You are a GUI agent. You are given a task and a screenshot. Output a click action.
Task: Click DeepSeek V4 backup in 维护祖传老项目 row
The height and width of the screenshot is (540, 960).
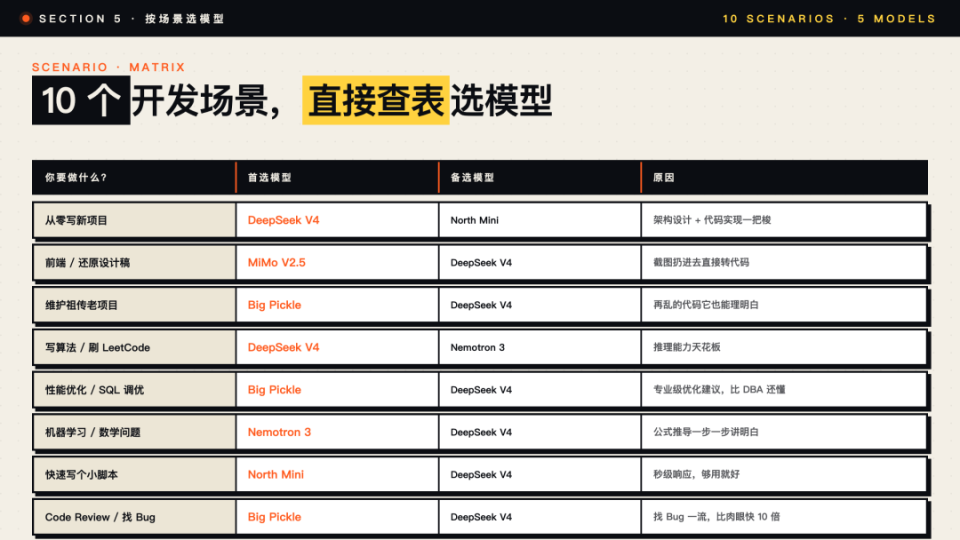pyautogui.click(x=481, y=305)
